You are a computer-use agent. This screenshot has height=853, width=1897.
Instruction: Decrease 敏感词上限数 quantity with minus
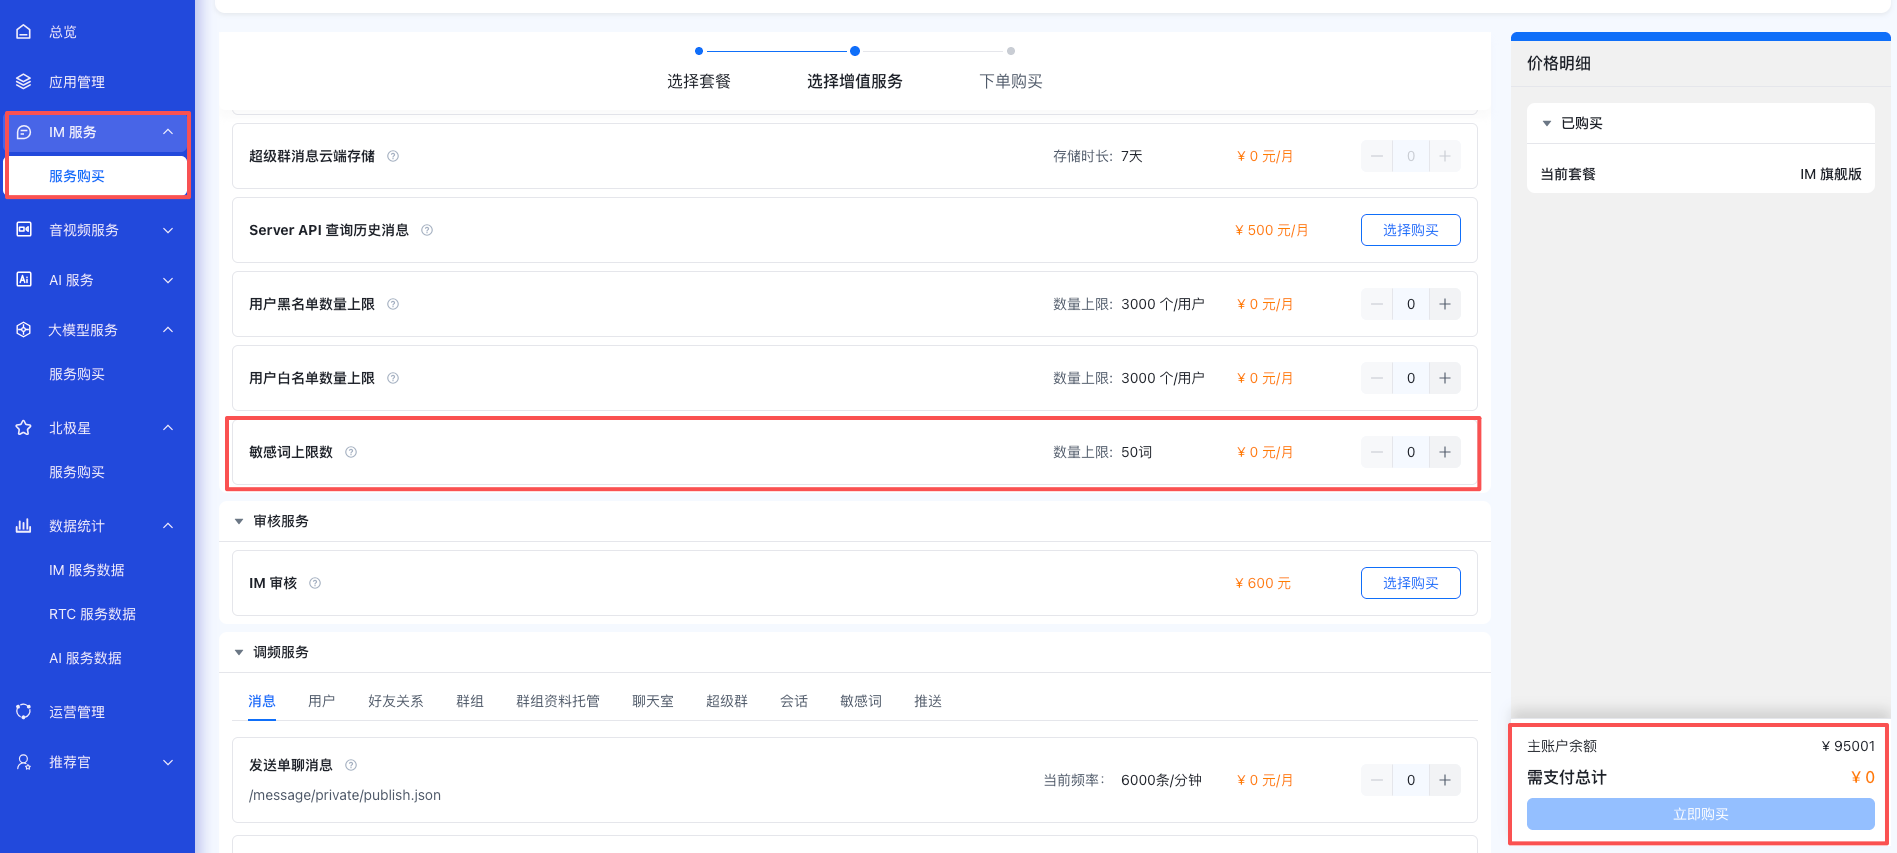pyautogui.click(x=1377, y=452)
